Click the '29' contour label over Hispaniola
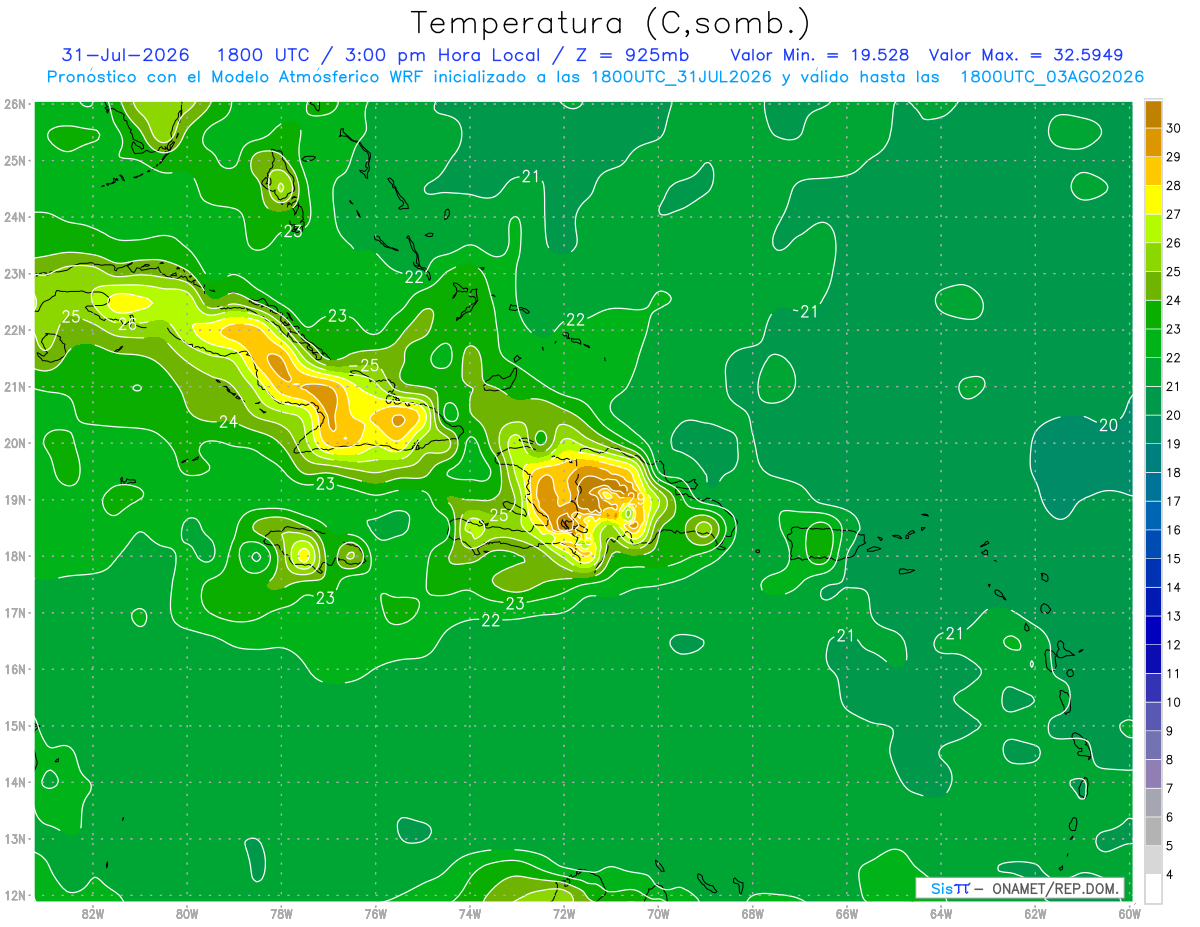Viewport: 1200px width, 927px height. click(634, 498)
